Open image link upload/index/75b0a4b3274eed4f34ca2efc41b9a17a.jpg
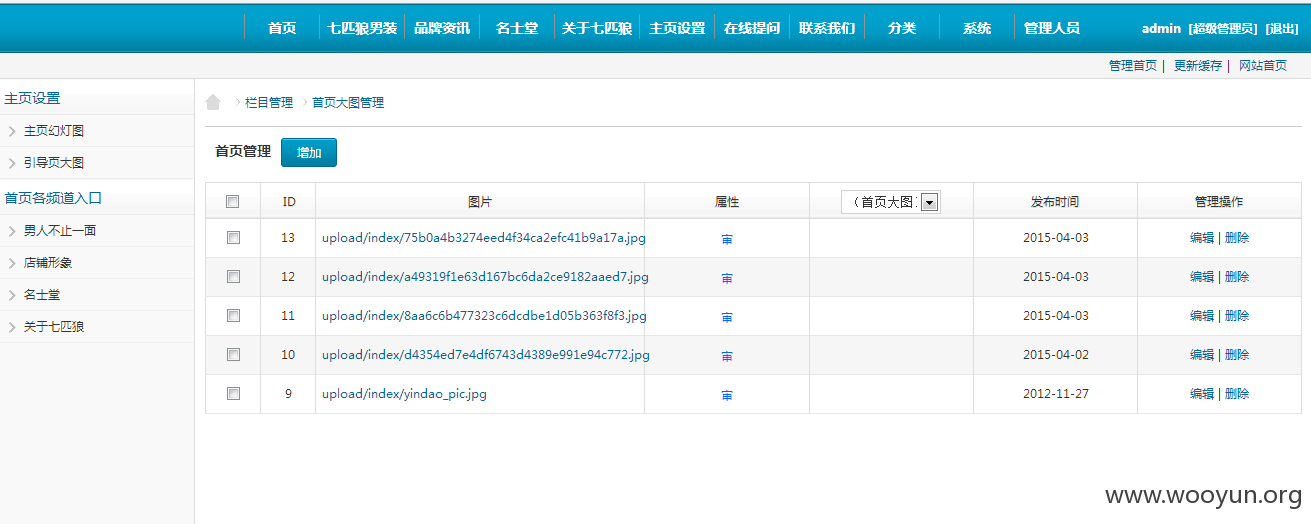Viewport: 1311px width, 524px height. (x=484, y=238)
